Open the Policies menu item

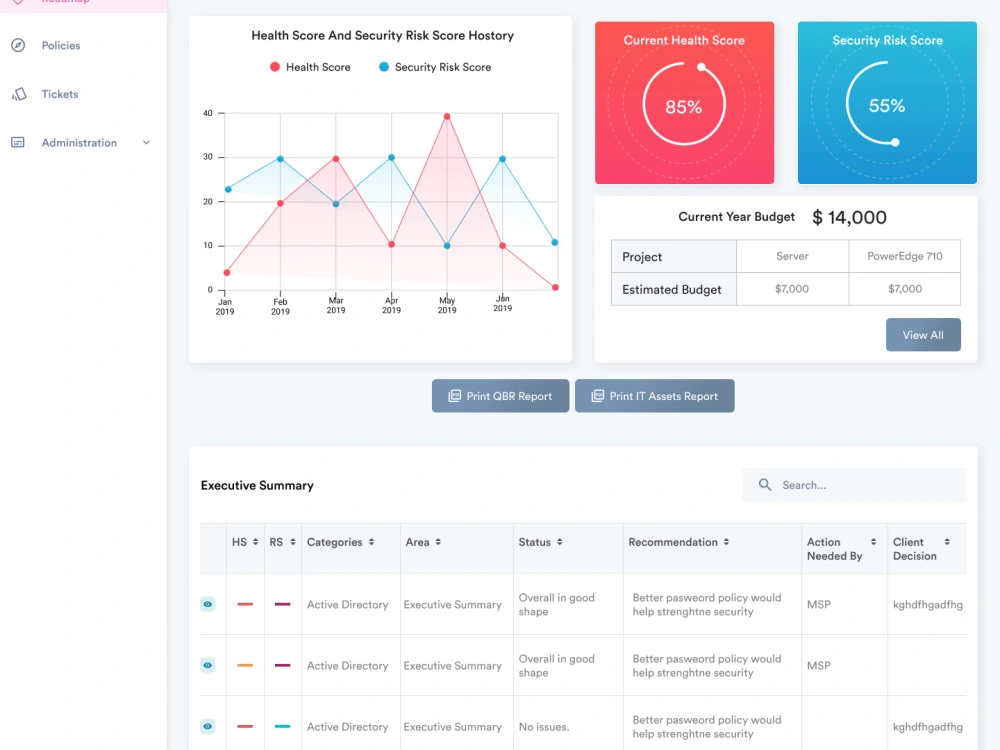click(x=61, y=45)
